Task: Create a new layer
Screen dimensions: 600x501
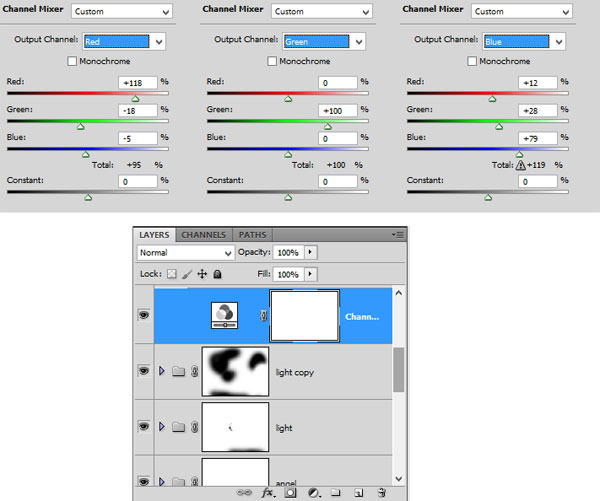Action: pos(359,493)
